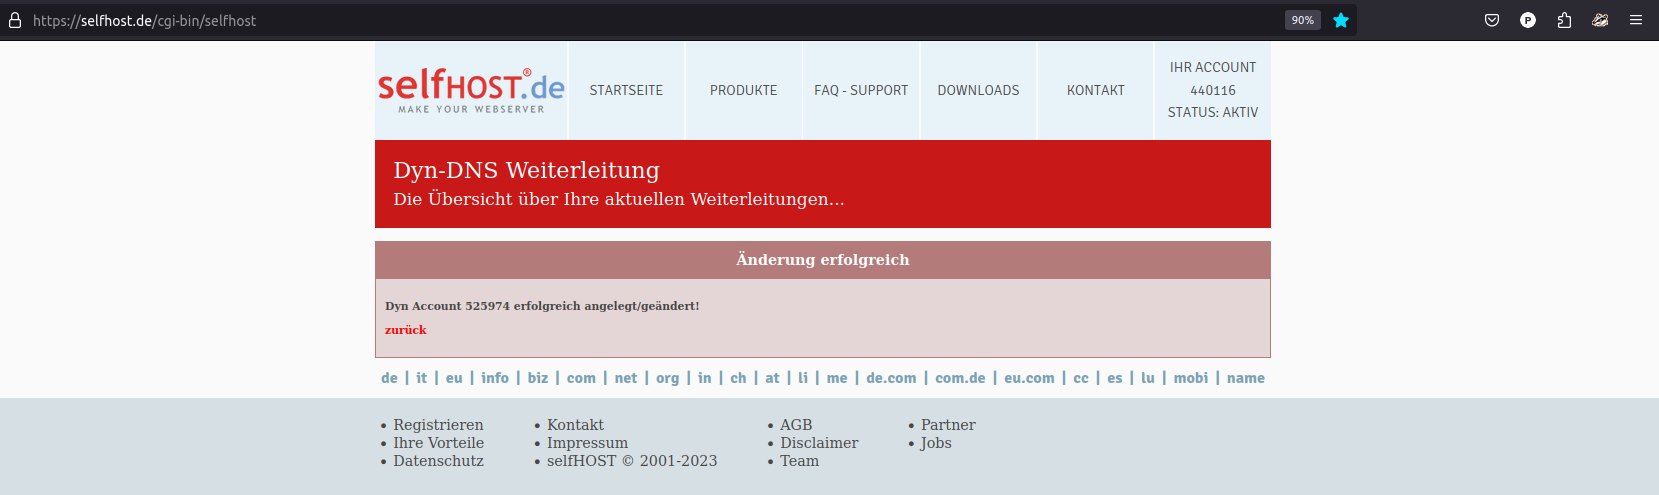Click the padlock site info icon
Viewport: 1659px width, 495px height.
click(15, 20)
